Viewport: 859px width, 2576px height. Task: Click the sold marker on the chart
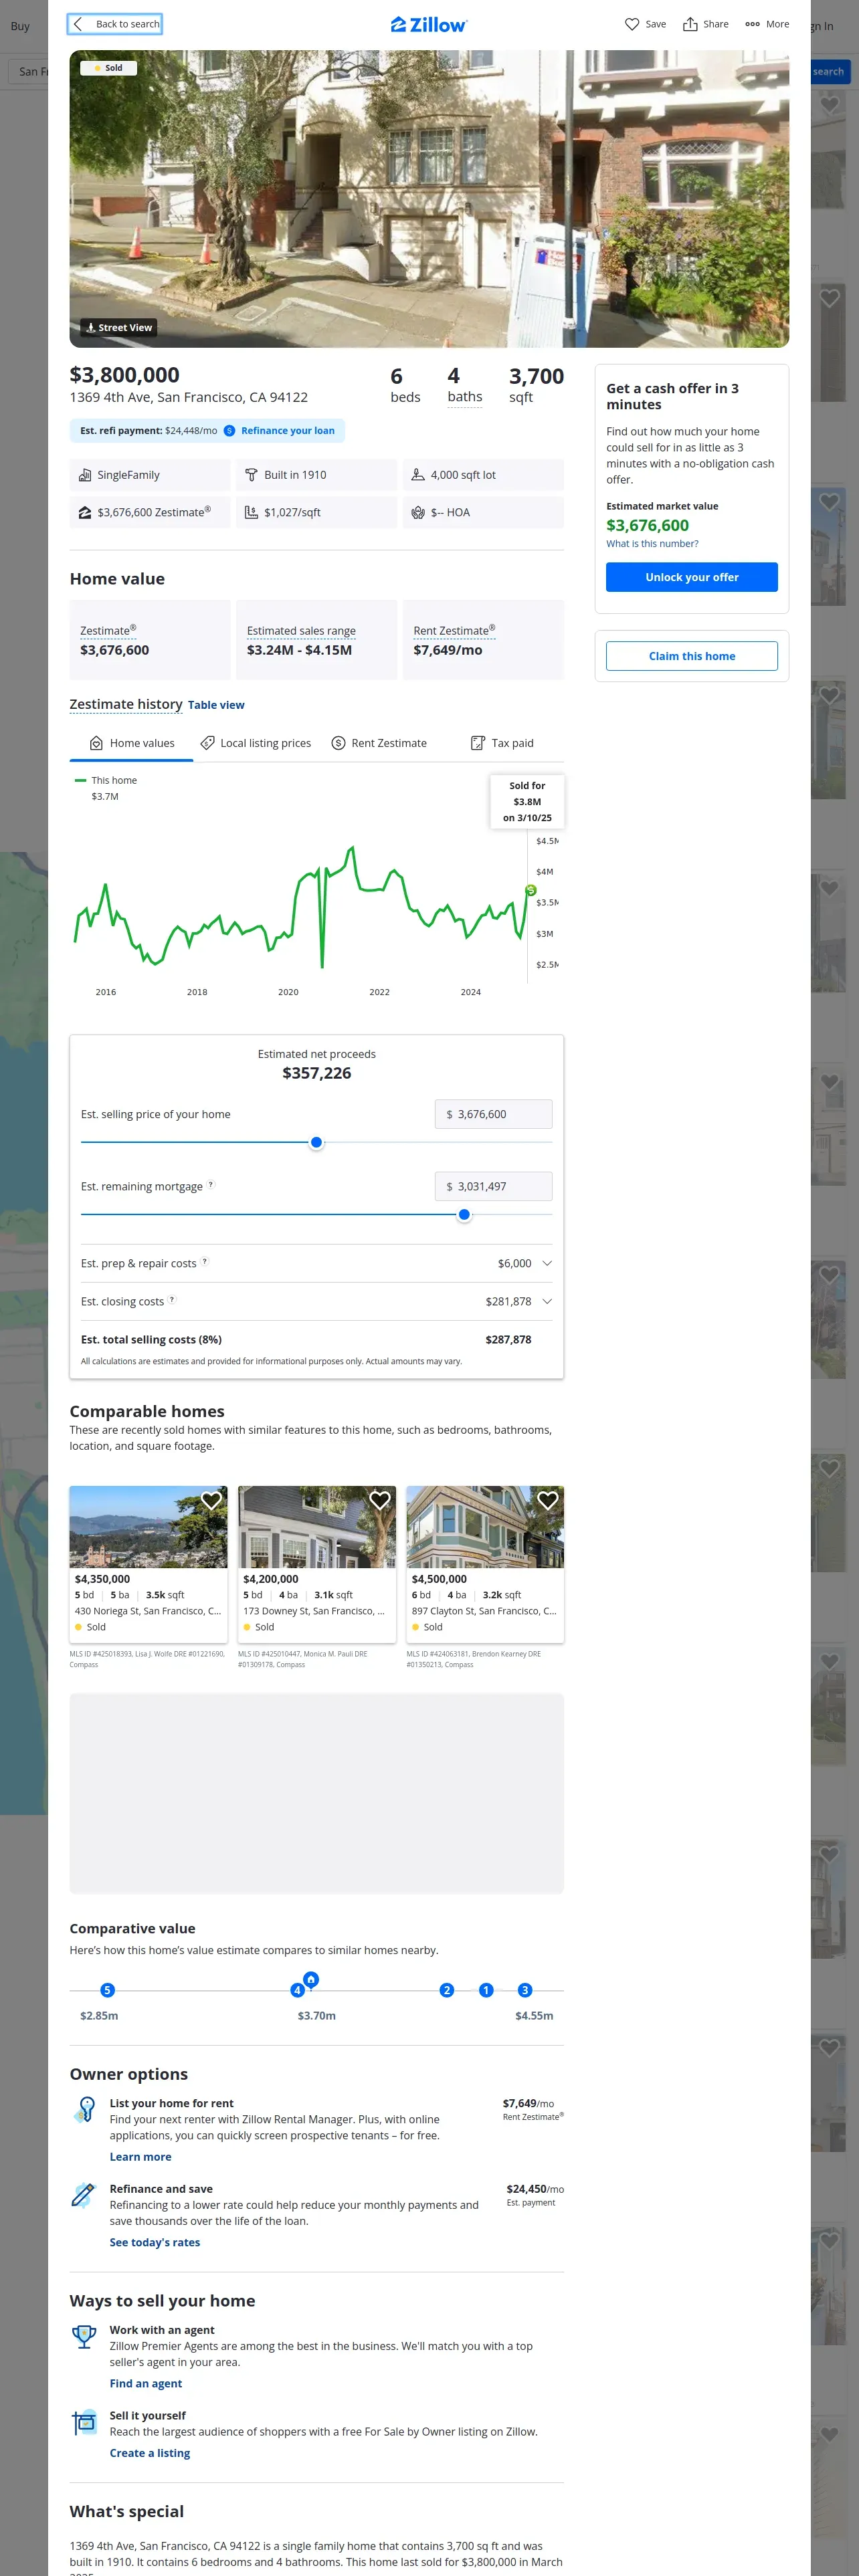tap(531, 890)
